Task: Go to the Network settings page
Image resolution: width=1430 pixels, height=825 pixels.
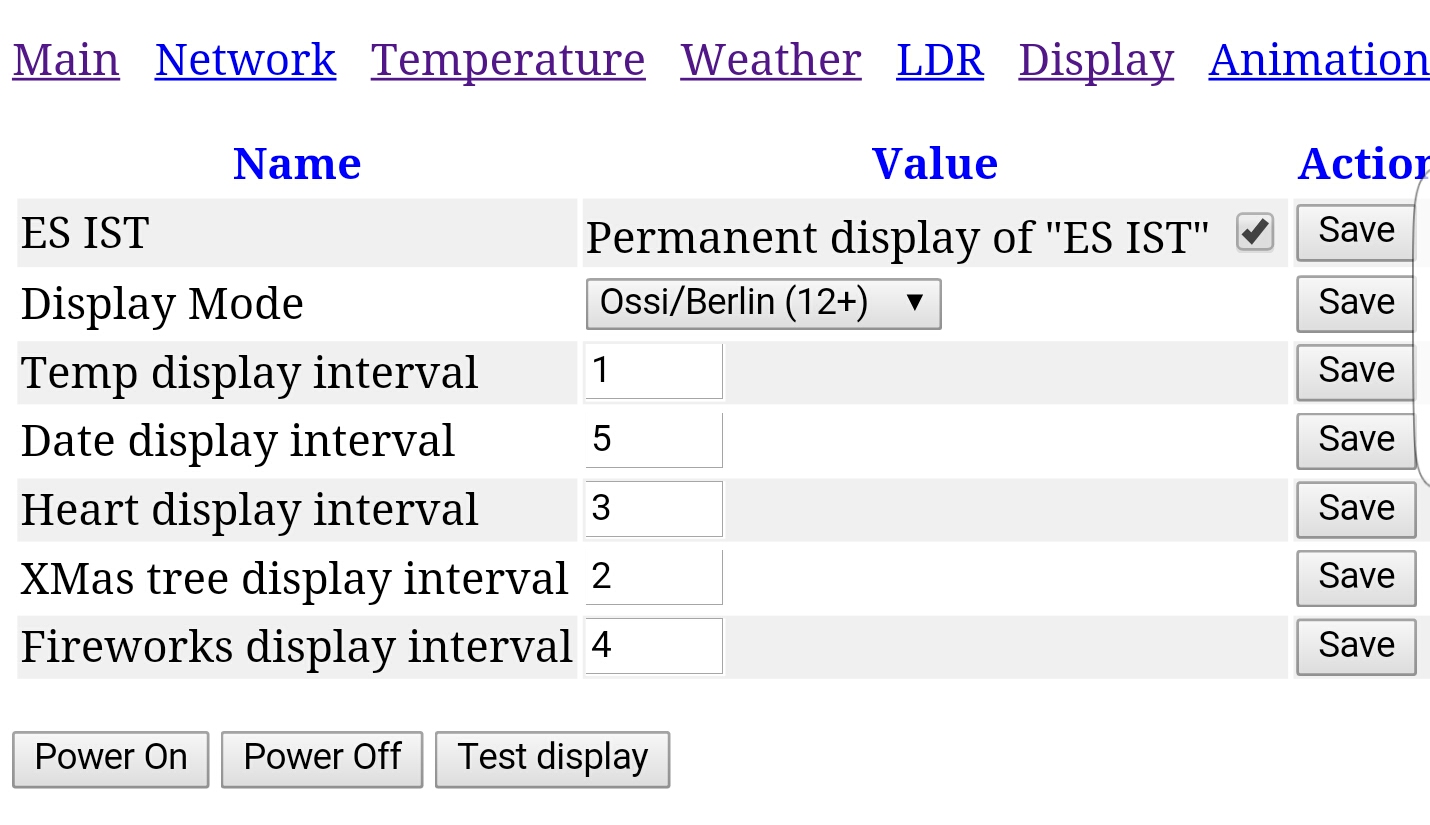Action: (245, 60)
